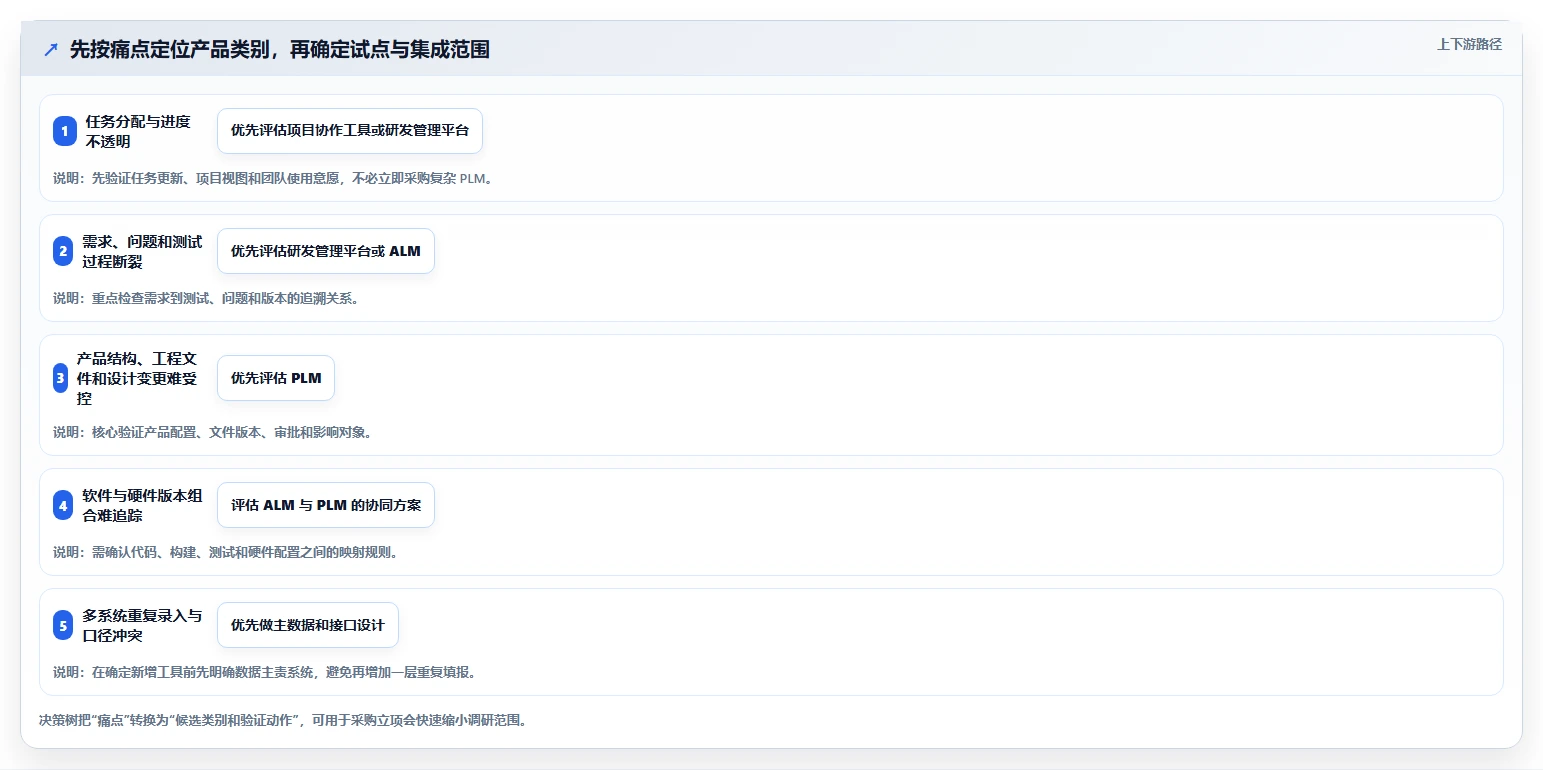1543x770 pixels.
Task: Click the footer text starting 决策树把“痛点”转换为
Action: click(283, 720)
